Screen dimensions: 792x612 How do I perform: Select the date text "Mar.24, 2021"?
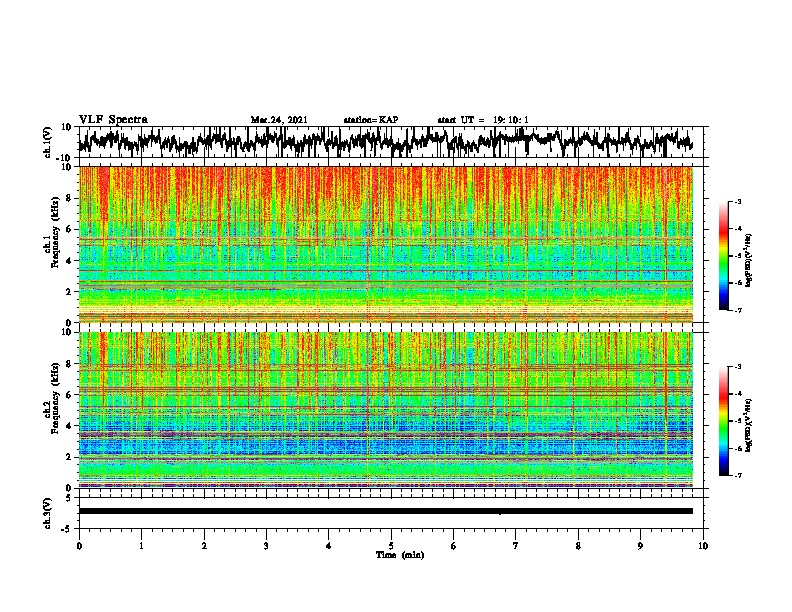pos(279,120)
